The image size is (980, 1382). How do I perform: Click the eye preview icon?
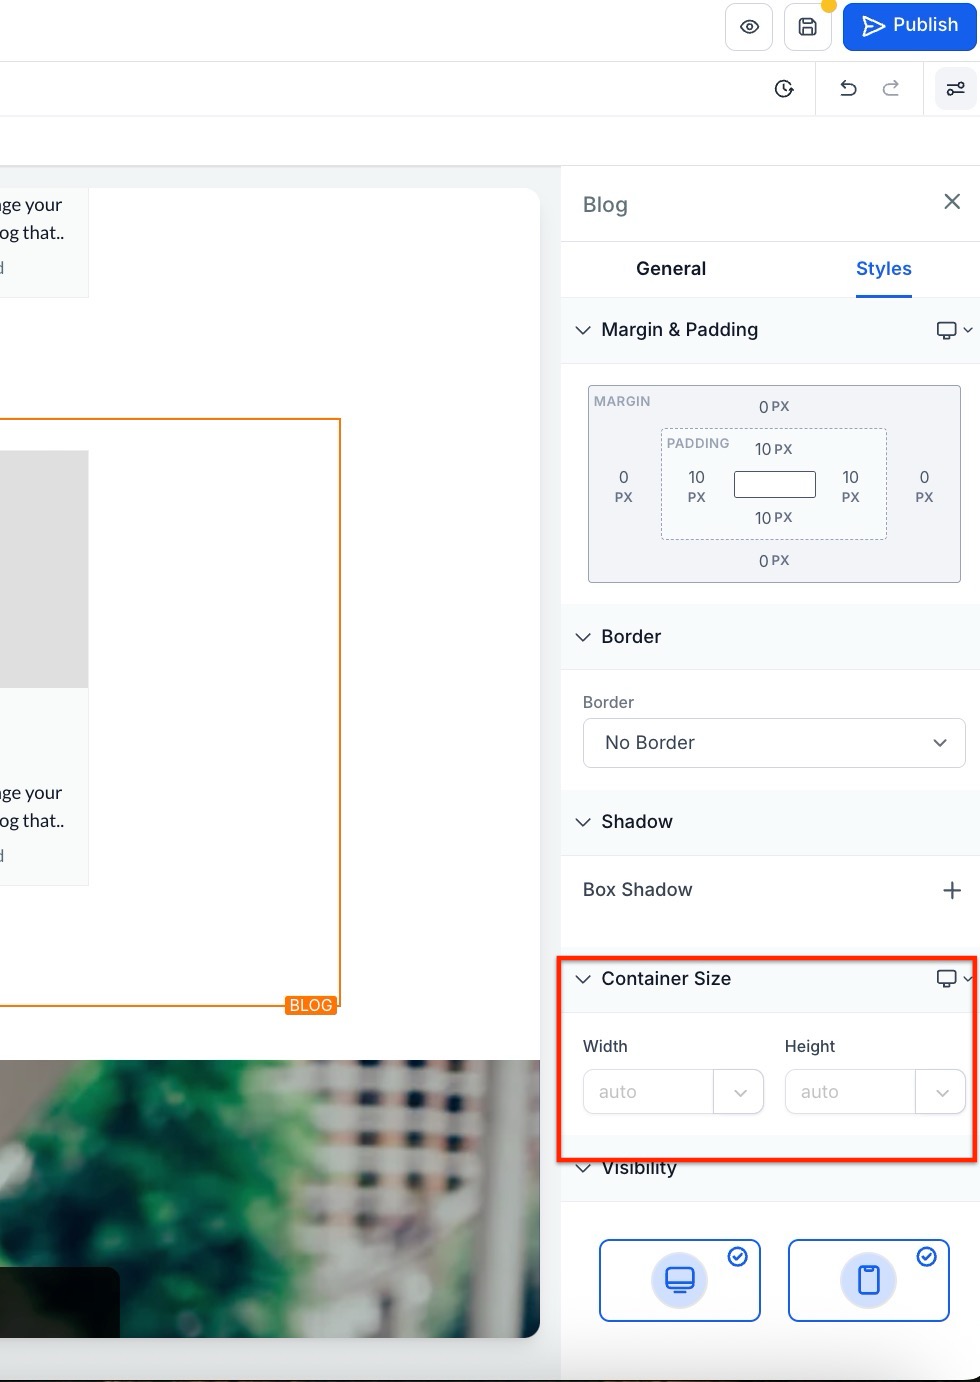click(749, 27)
